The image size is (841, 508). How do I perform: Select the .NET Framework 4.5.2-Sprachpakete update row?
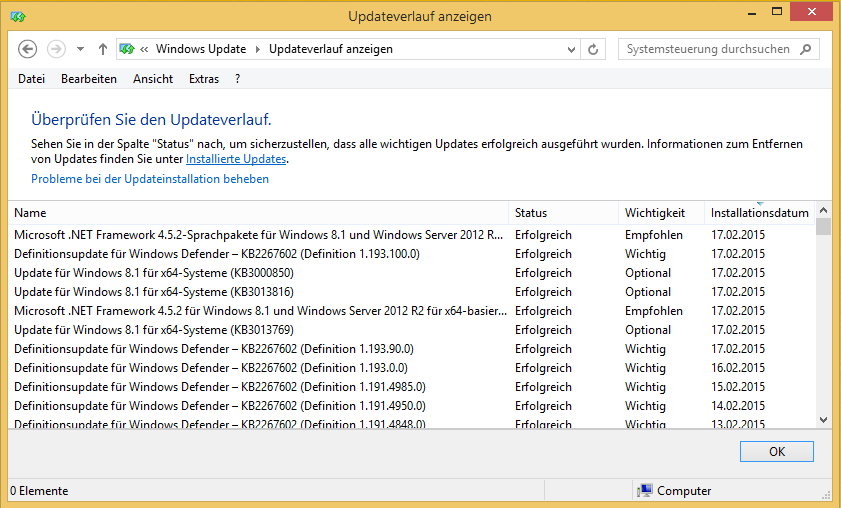click(x=412, y=235)
